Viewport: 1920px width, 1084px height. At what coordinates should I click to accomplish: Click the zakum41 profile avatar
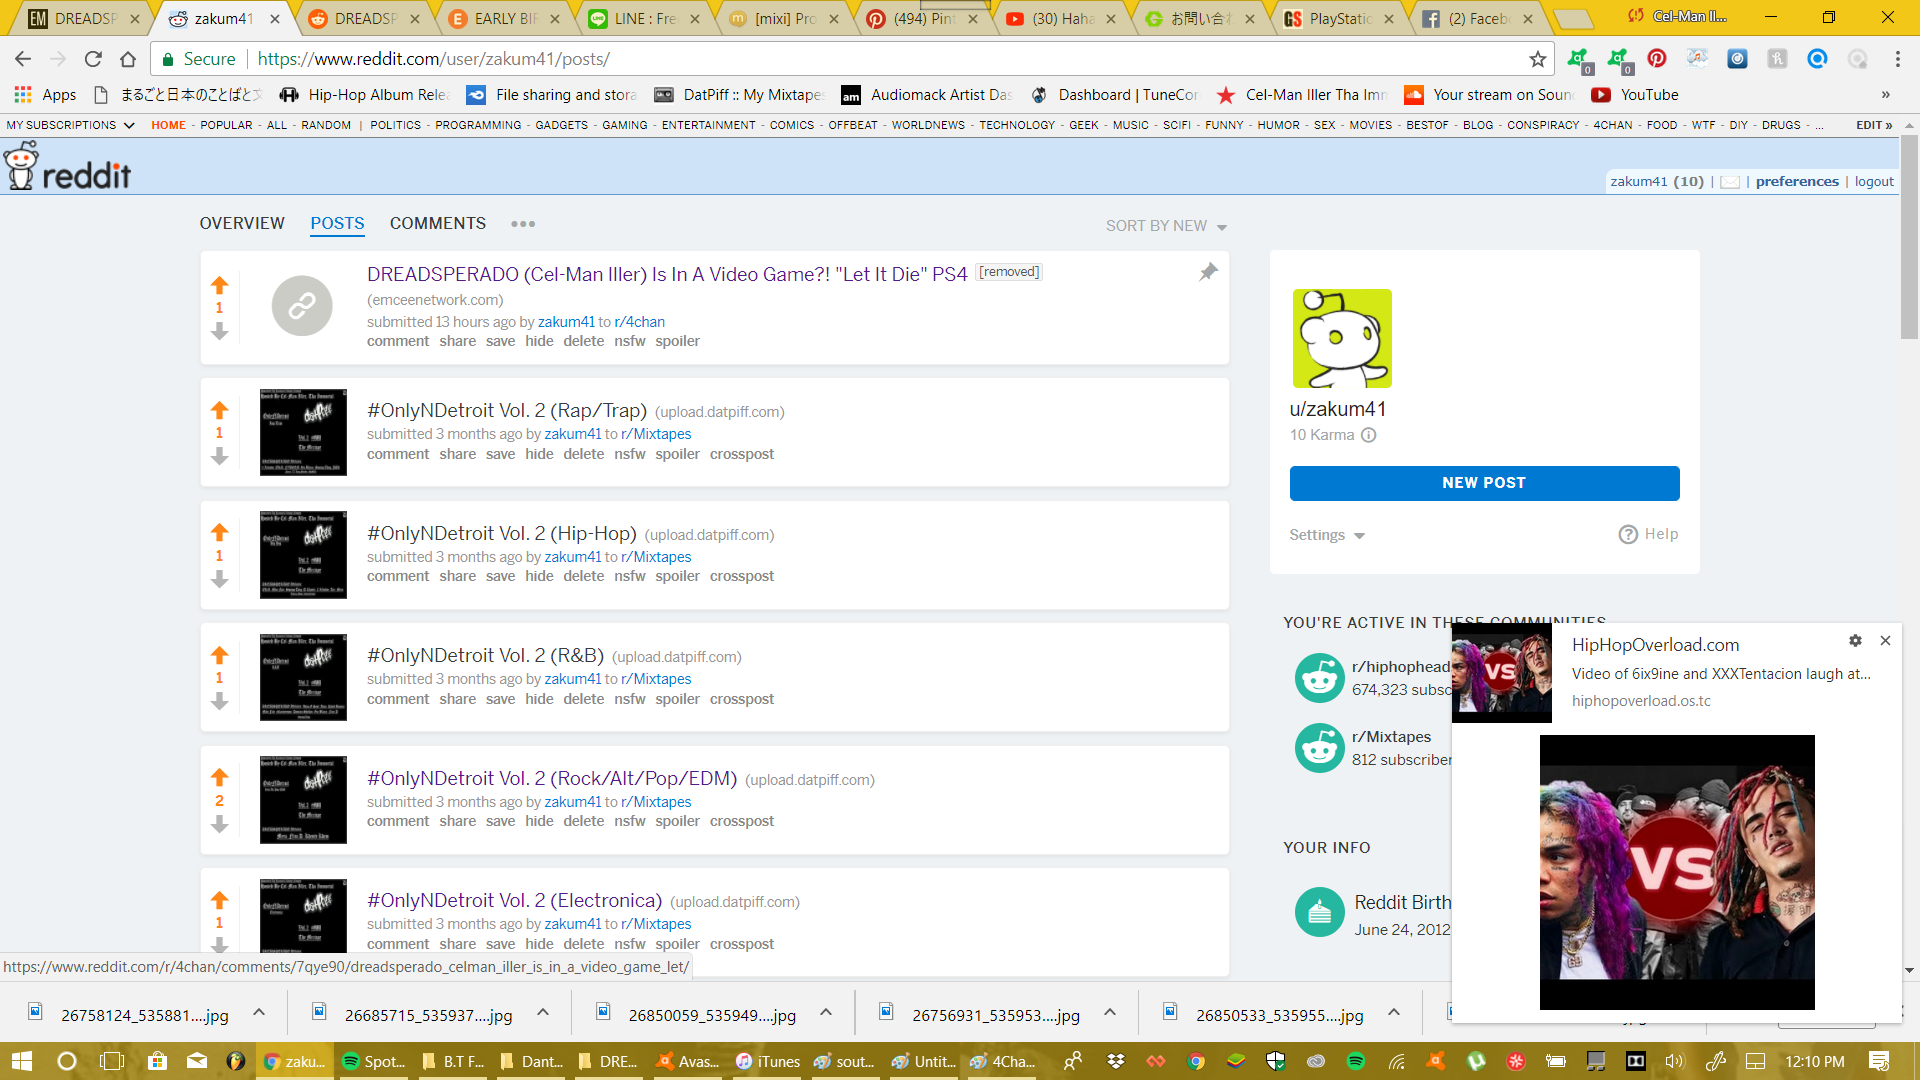1342,338
